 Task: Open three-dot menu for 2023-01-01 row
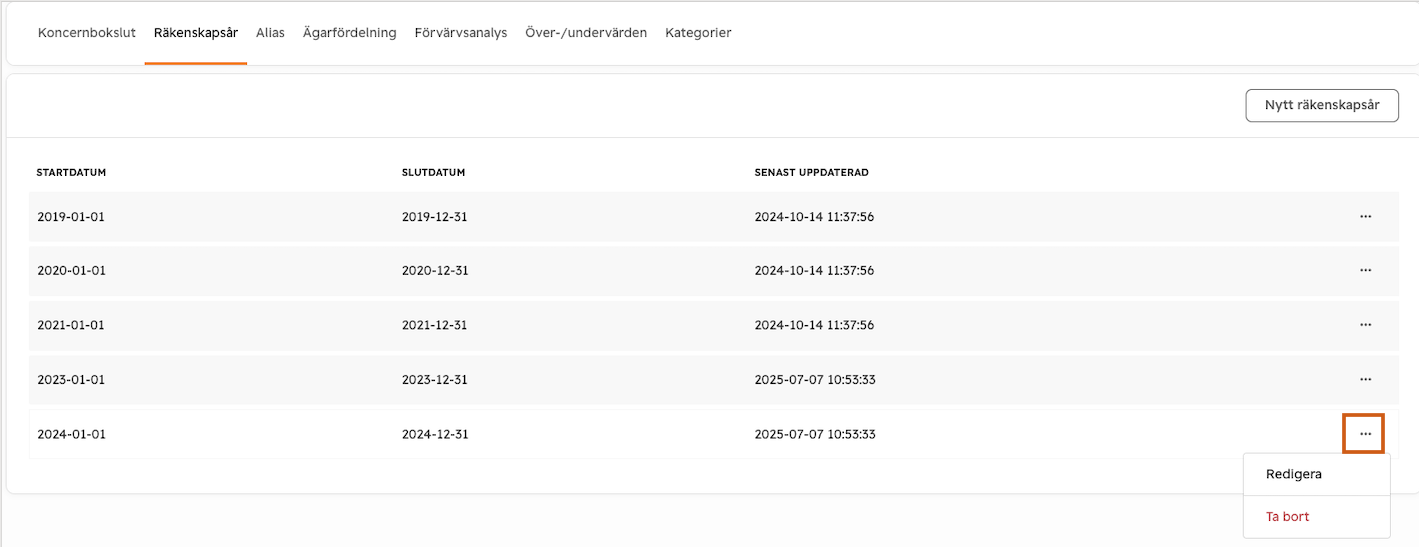tap(1365, 379)
